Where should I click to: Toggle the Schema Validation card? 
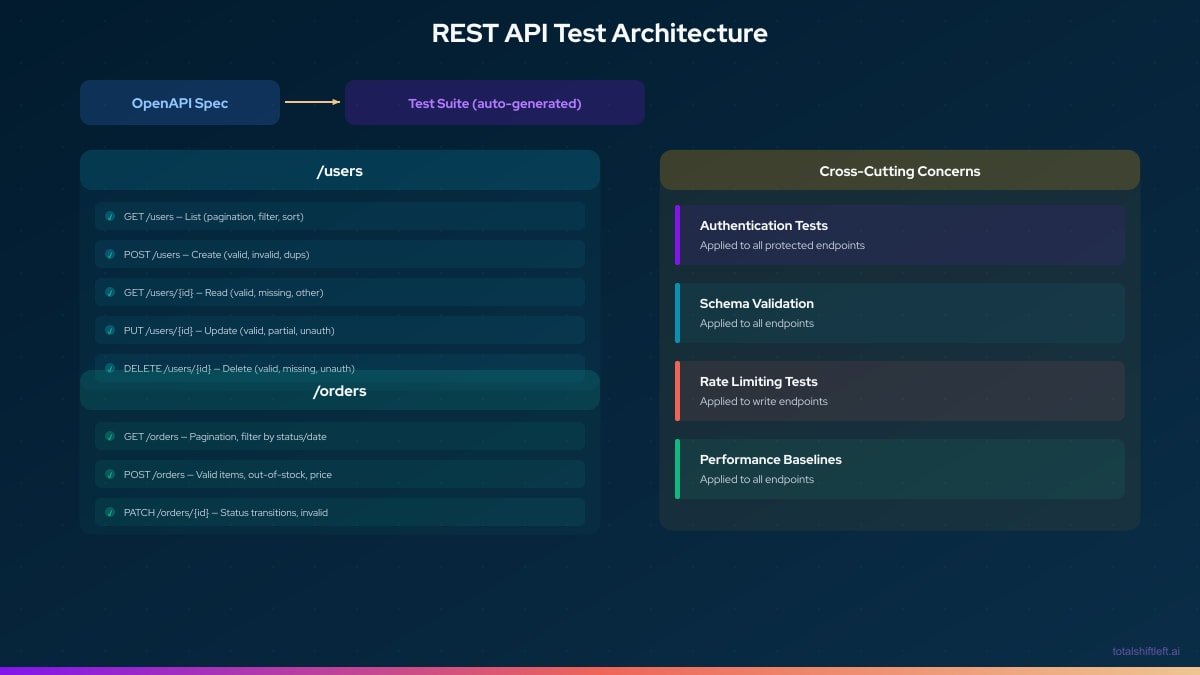coord(900,312)
